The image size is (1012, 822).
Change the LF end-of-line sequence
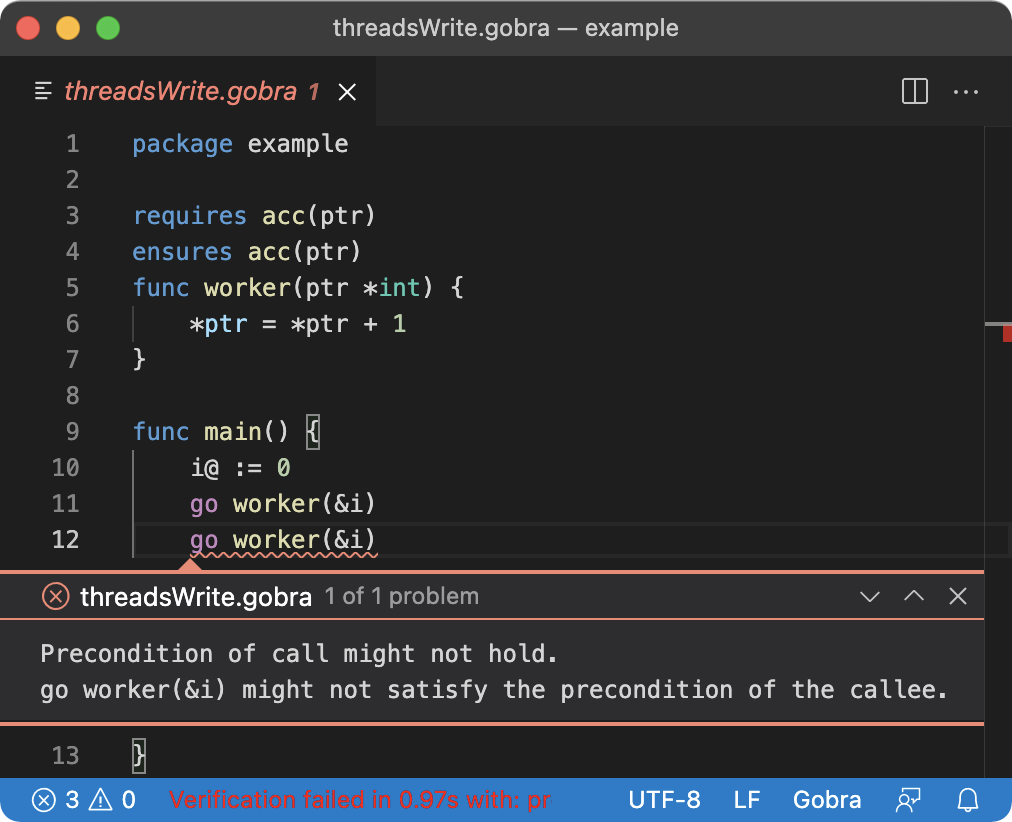[x=747, y=800]
